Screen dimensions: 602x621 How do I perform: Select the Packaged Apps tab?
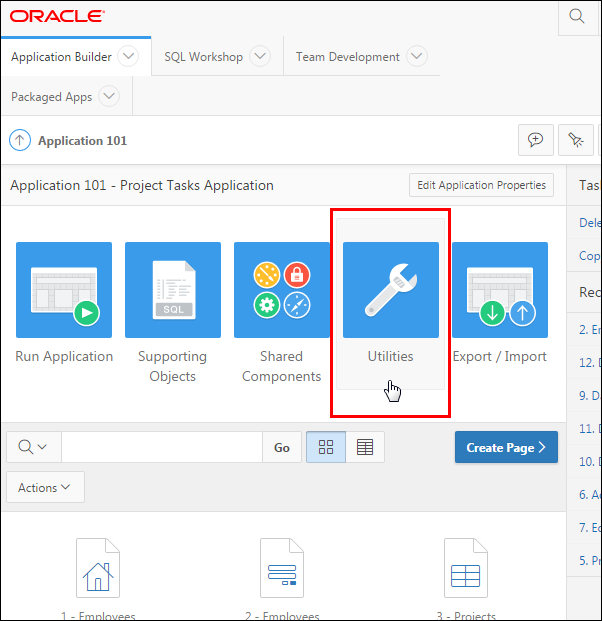click(51, 97)
